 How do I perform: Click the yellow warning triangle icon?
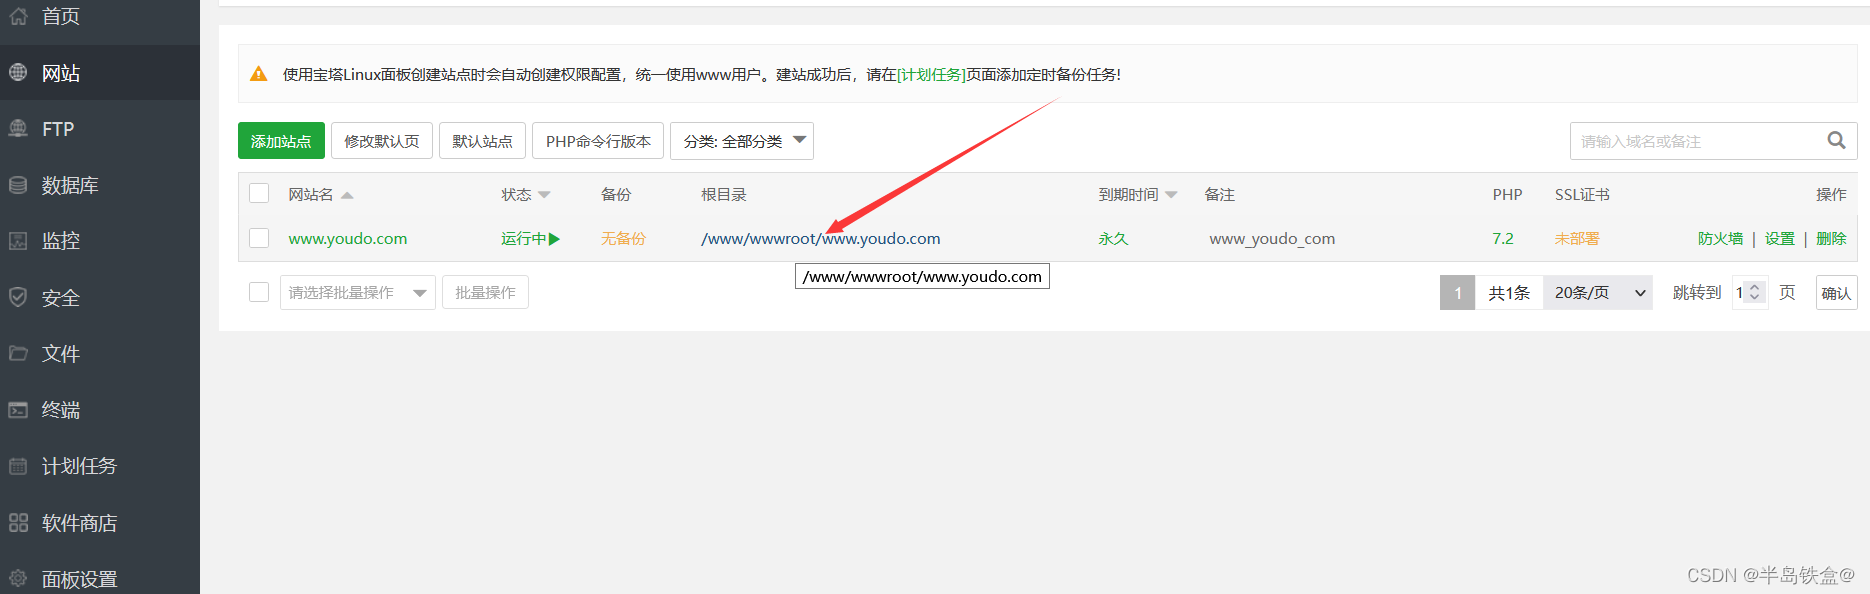click(x=259, y=74)
